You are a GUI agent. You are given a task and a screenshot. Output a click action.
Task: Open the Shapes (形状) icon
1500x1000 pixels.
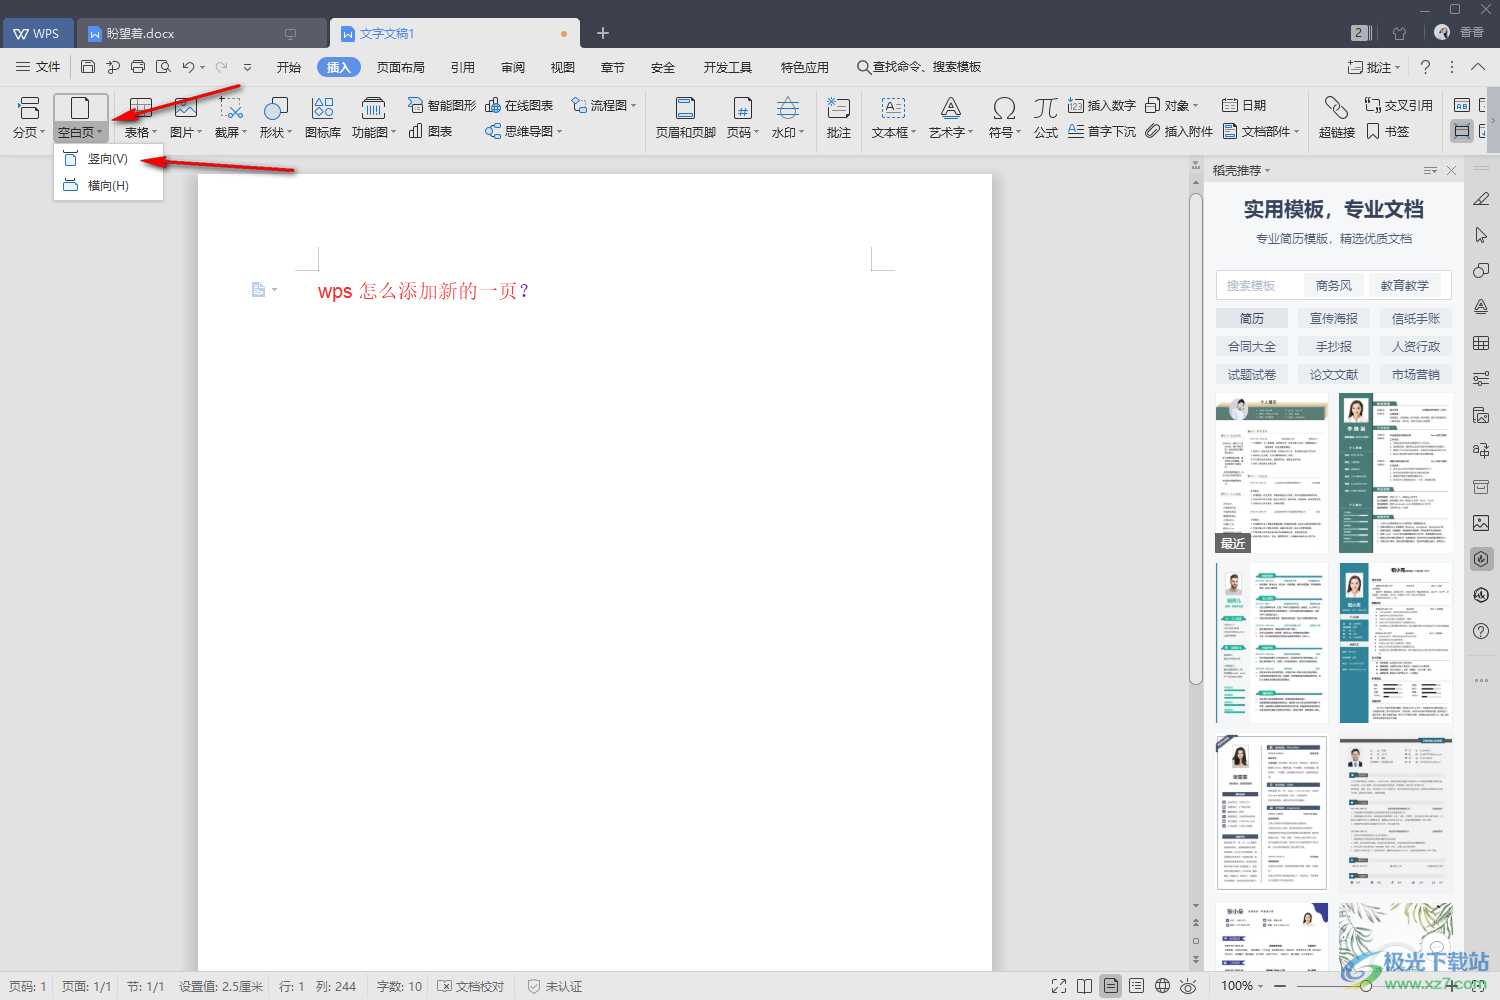click(x=276, y=108)
